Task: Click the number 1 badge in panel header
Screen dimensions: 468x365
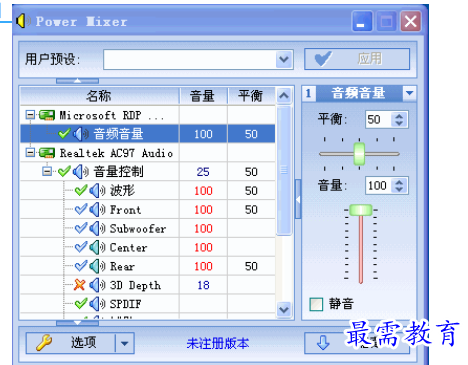Action: [309, 93]
